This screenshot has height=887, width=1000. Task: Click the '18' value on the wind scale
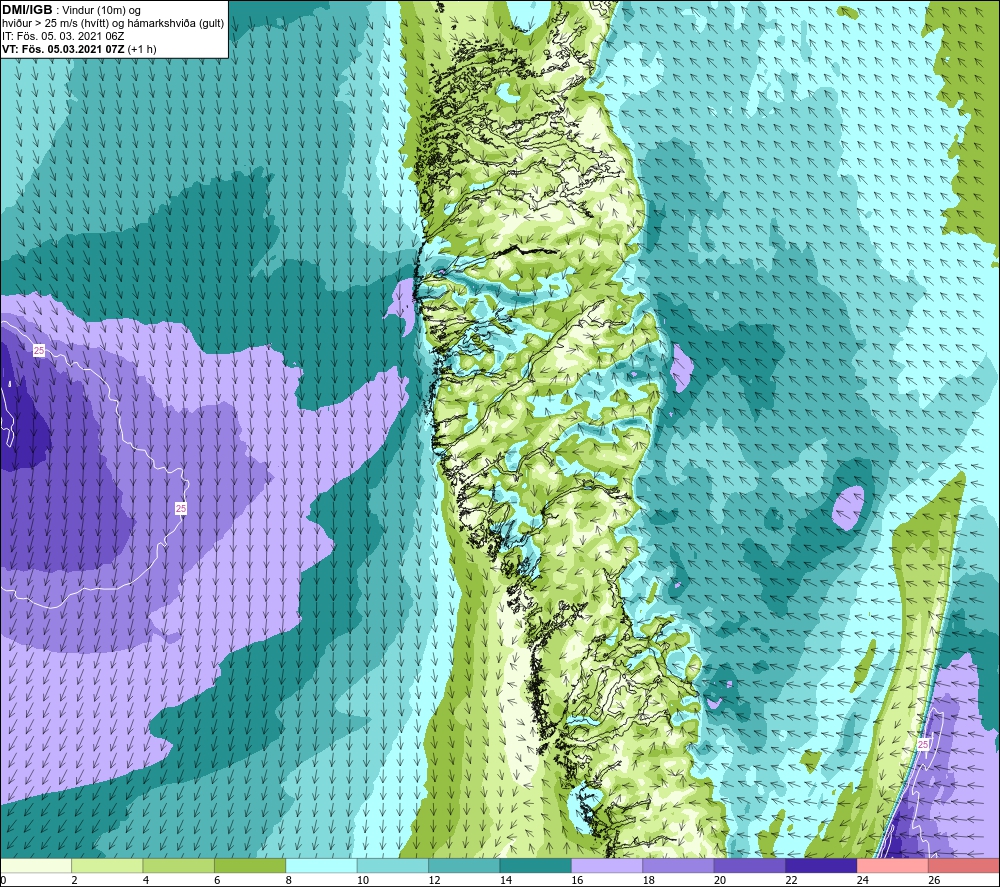[649, 880]
